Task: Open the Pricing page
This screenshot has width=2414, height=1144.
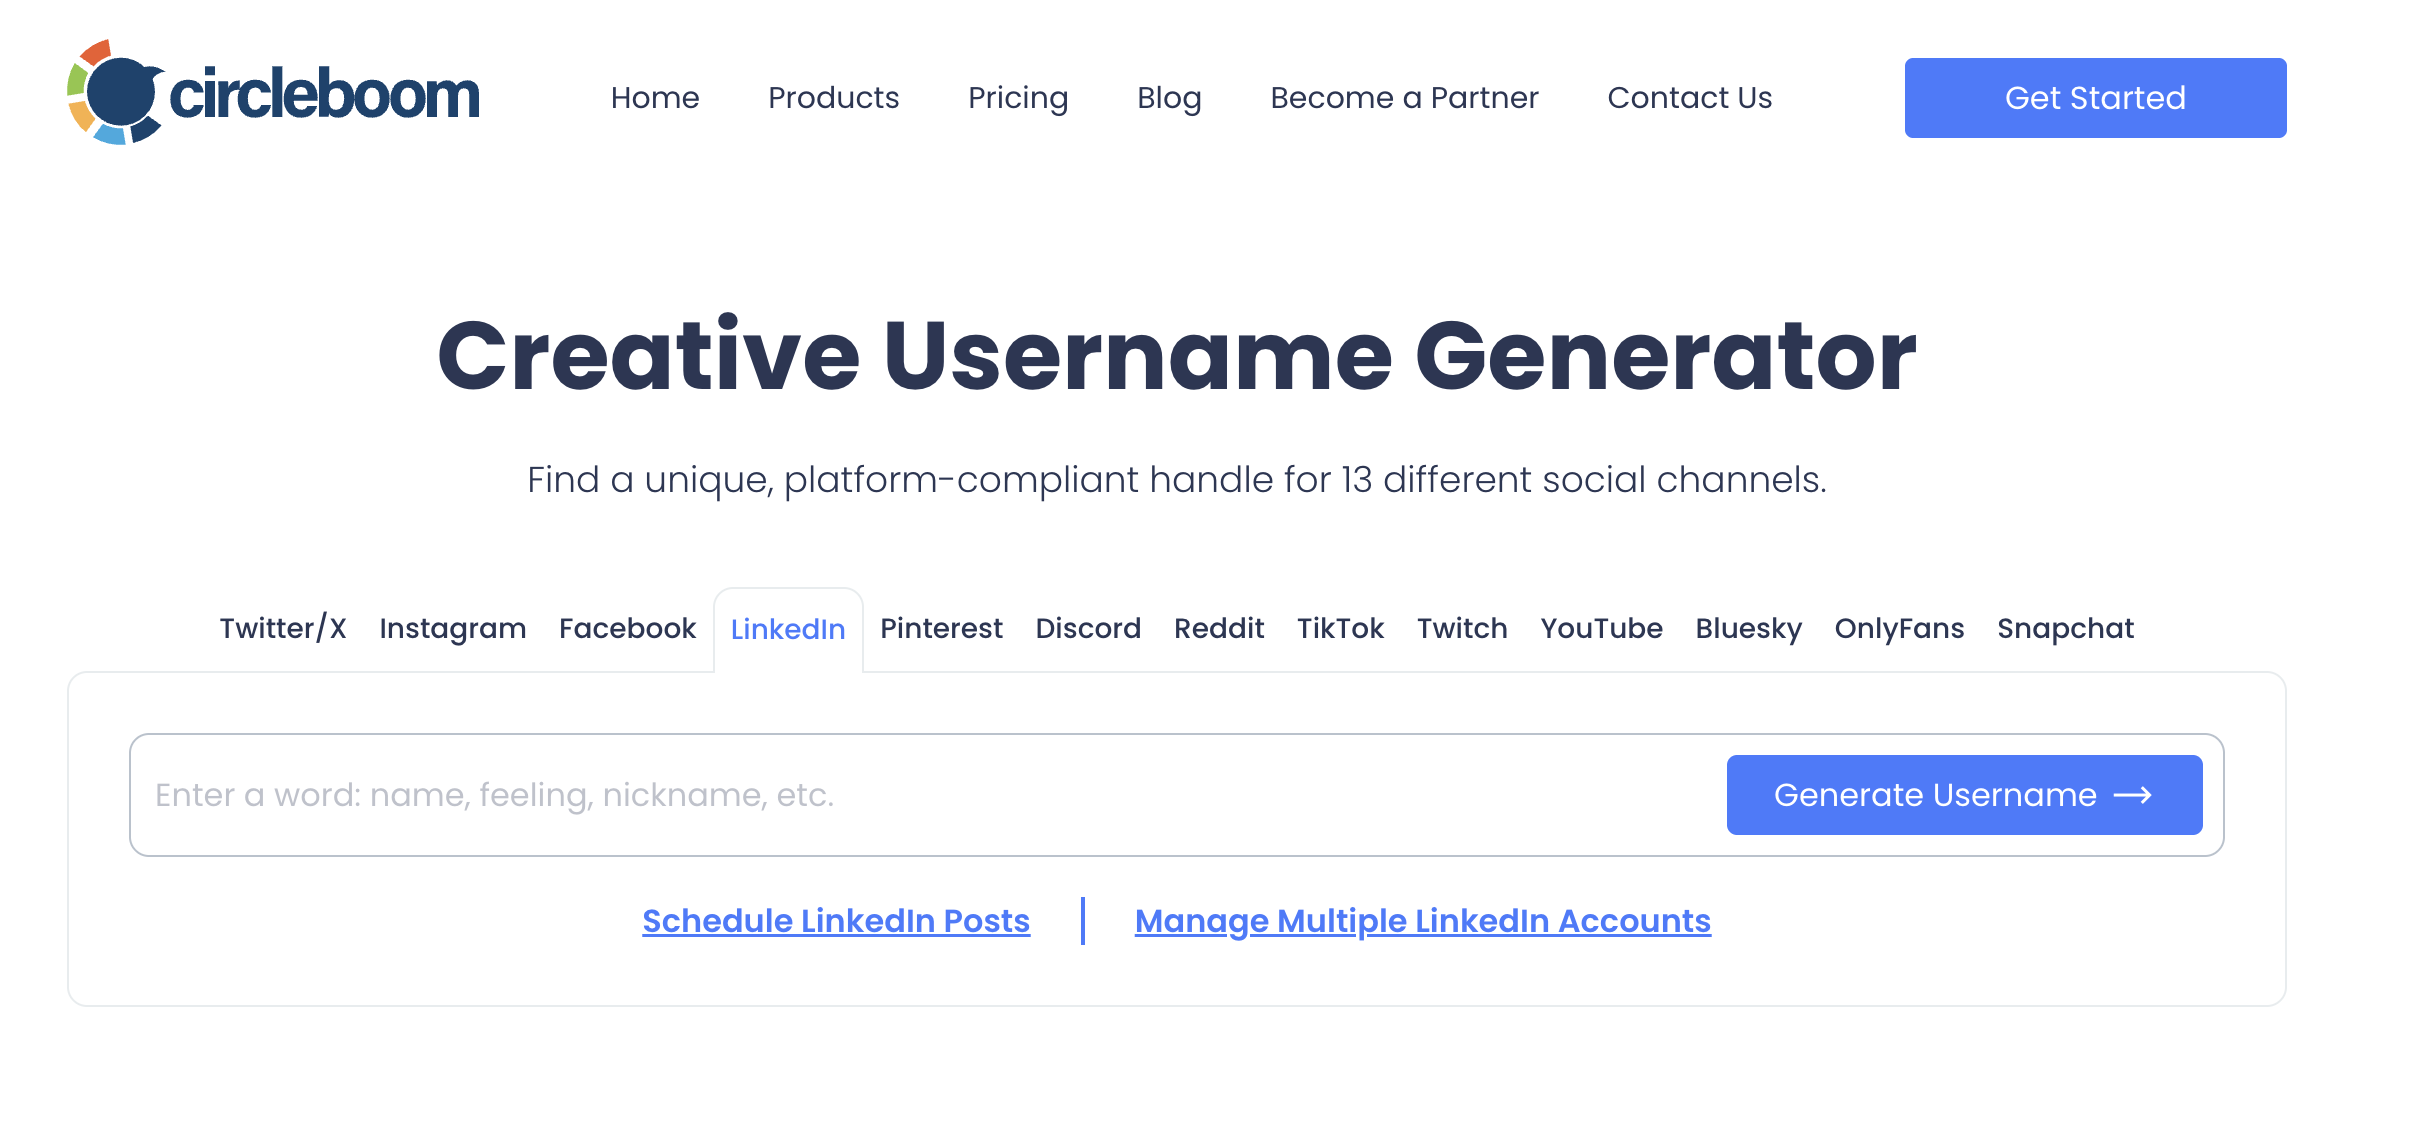Action: [1018, 98]
